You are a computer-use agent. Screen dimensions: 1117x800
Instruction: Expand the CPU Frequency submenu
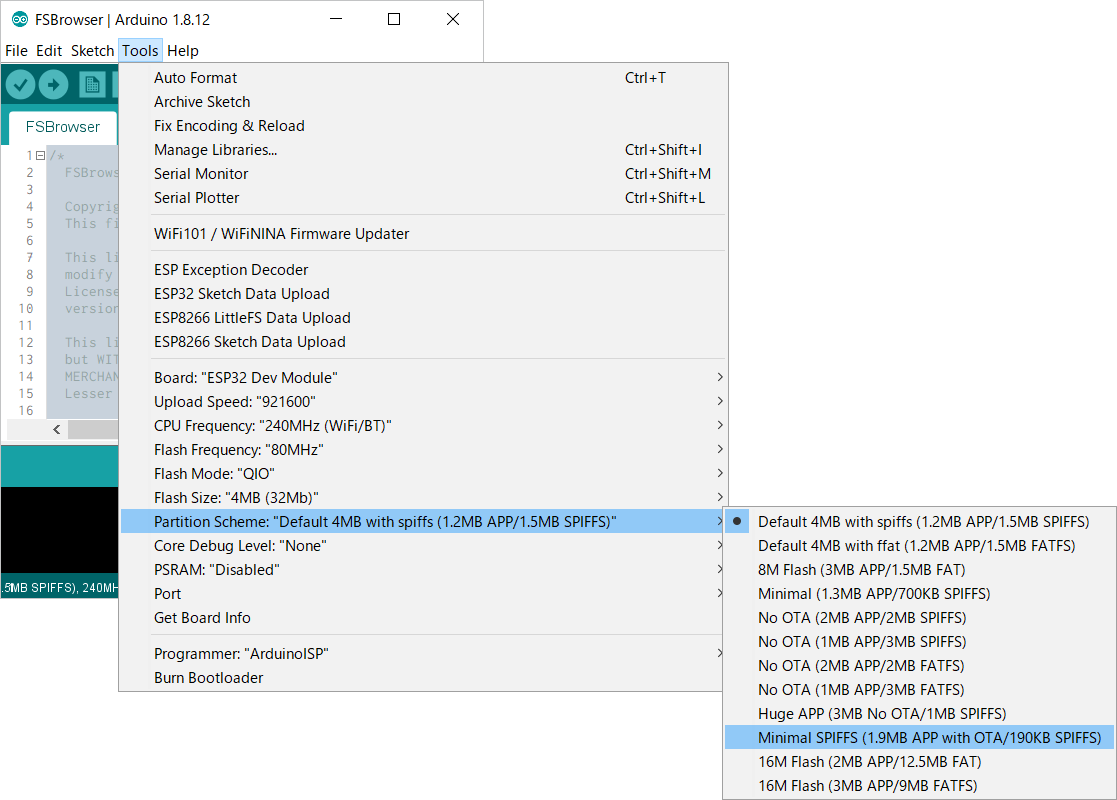pos(424,426)
